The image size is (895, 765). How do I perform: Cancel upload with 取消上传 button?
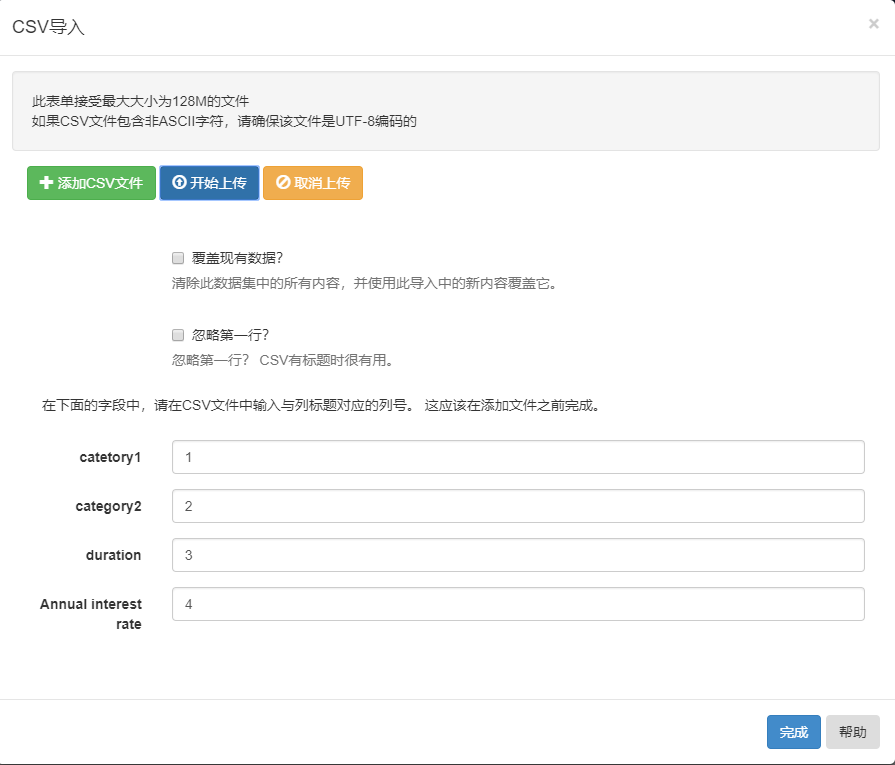[313, 183]
